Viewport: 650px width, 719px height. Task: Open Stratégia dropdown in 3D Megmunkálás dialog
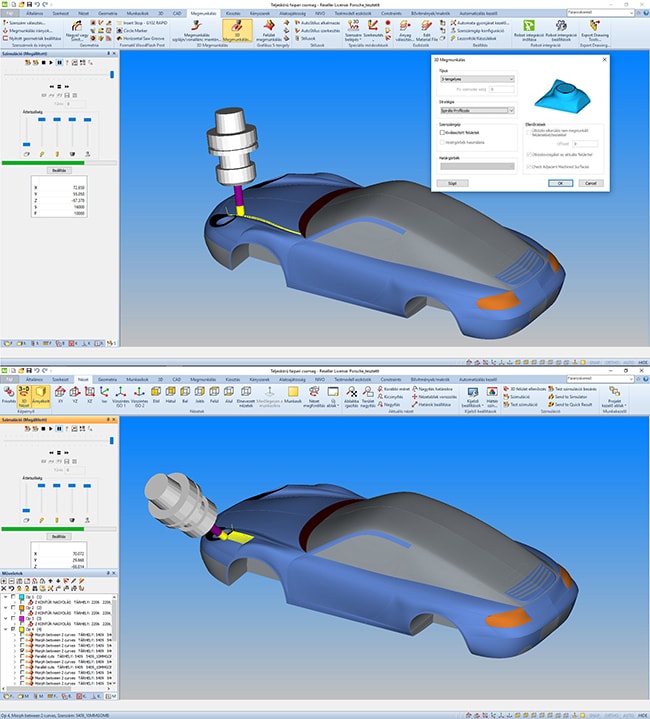(477, 111)
